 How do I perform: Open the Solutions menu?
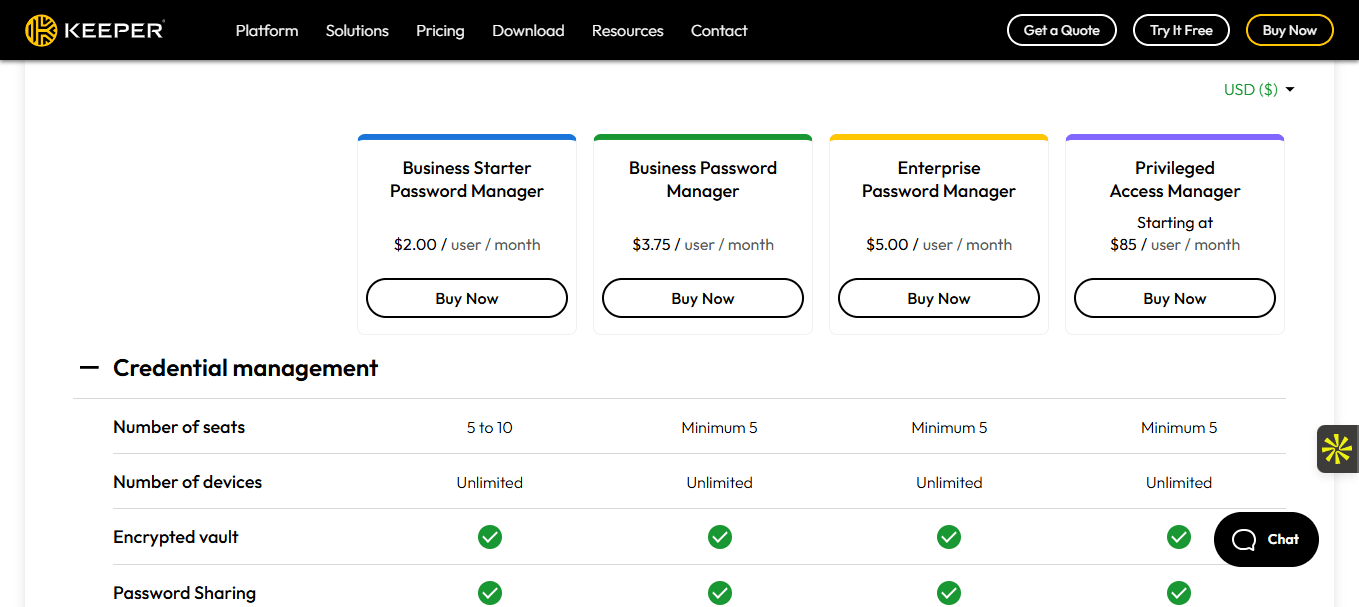[357, 31]
